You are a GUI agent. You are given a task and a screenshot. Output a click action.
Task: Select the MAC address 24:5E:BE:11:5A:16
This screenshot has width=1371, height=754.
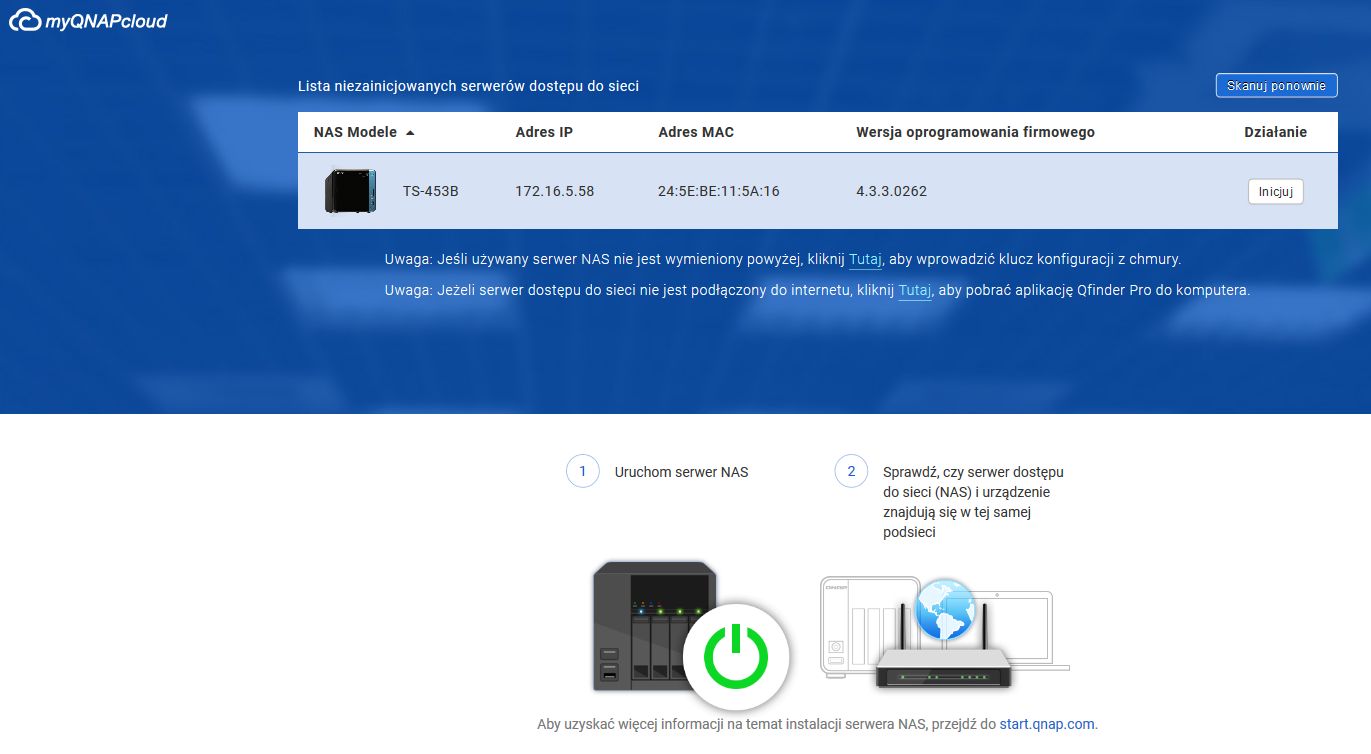719,191
